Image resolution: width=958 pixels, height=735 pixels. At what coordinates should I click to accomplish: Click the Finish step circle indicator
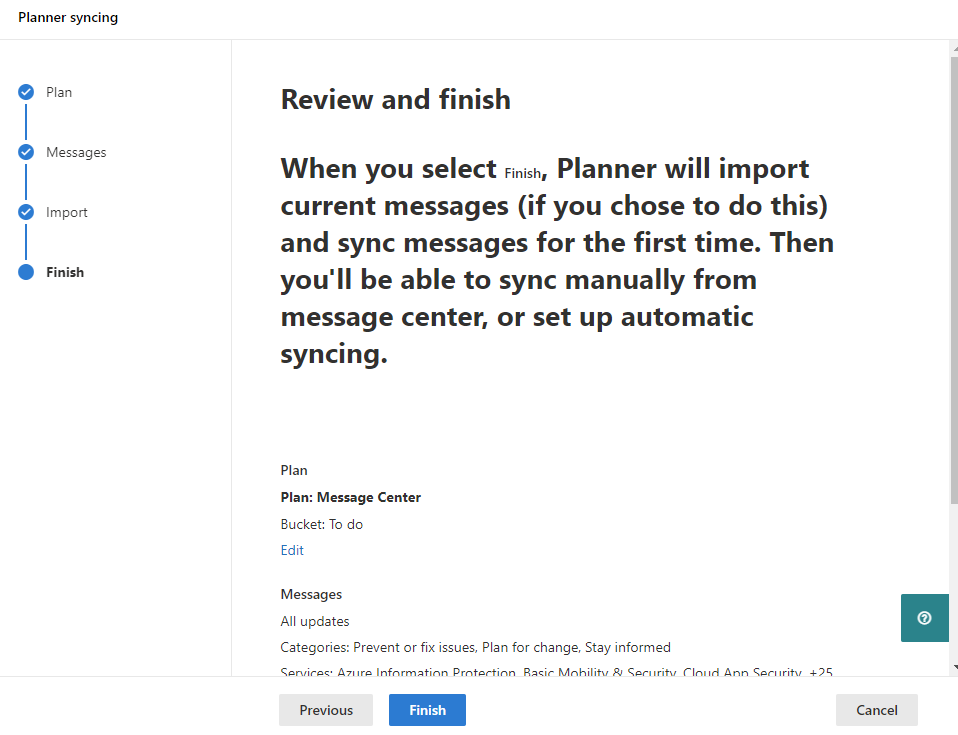click(26, 272)
